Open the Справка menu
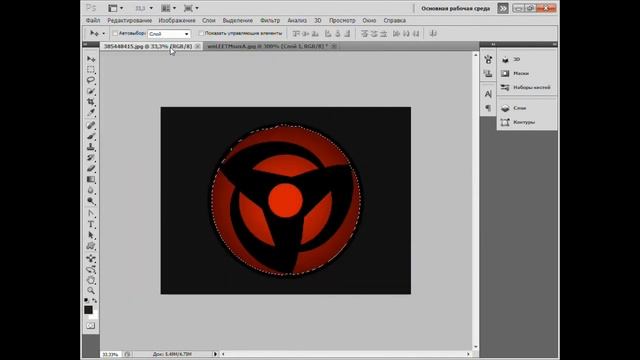This screenshot has width=640, height=360. pyautogui.click(x=394, y=20)
